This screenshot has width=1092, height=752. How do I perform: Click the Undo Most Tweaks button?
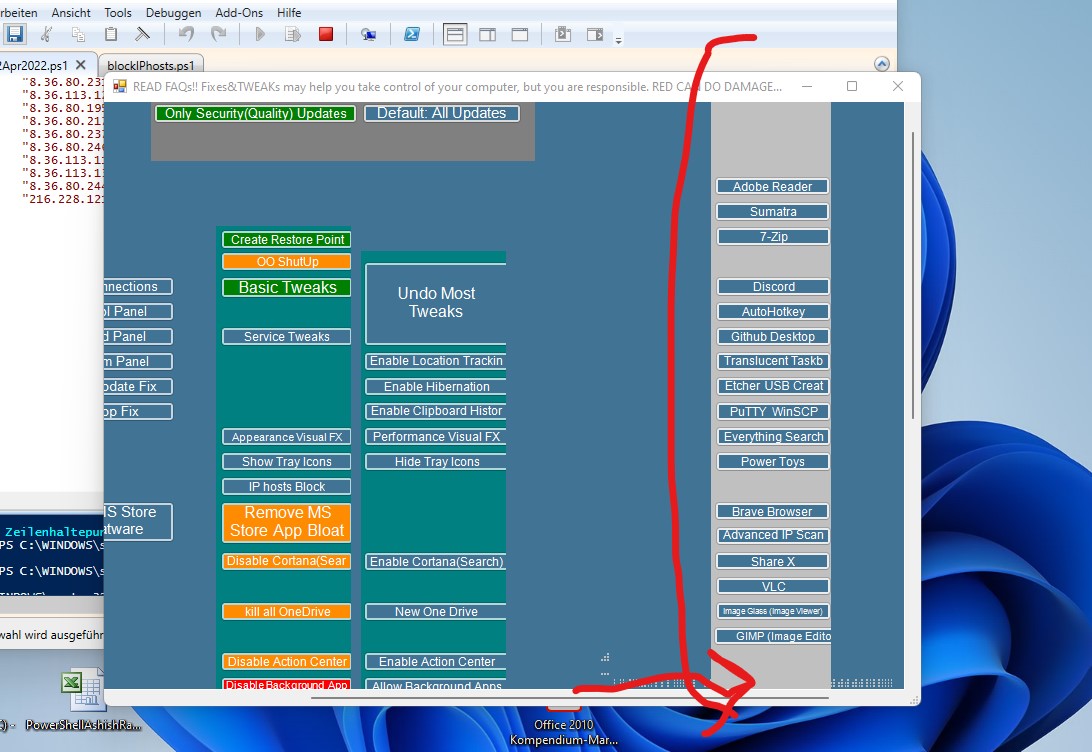(436, 303)
